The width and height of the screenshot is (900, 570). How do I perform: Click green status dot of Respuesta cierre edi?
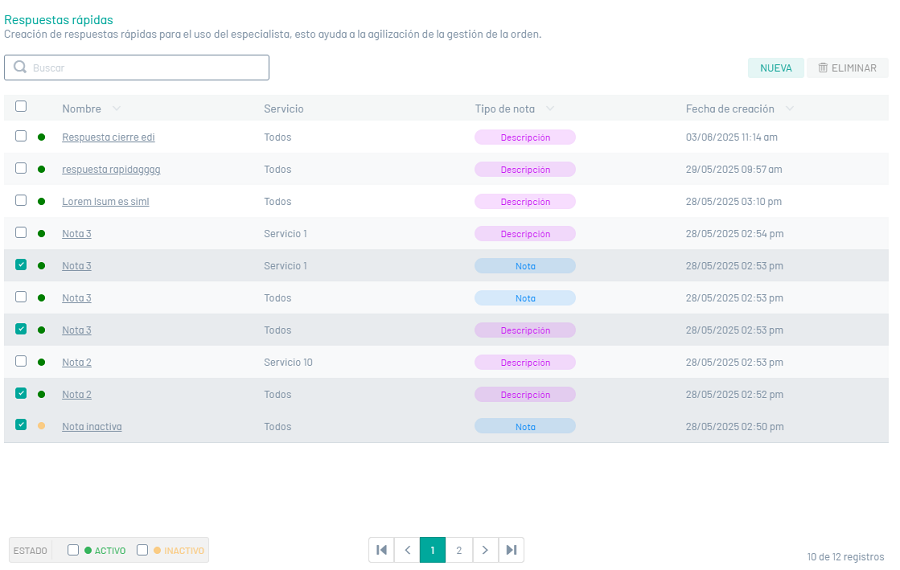(x=42, y=137)
